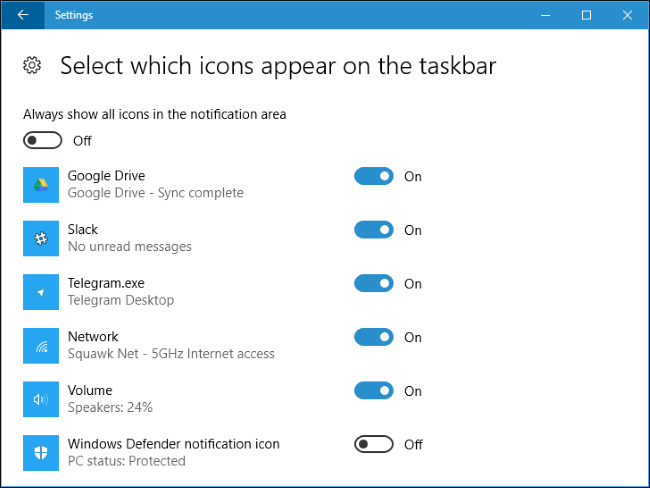The image size is (650, 488).
Task: Click the Slack app icon
Action: tap(41, 238)
